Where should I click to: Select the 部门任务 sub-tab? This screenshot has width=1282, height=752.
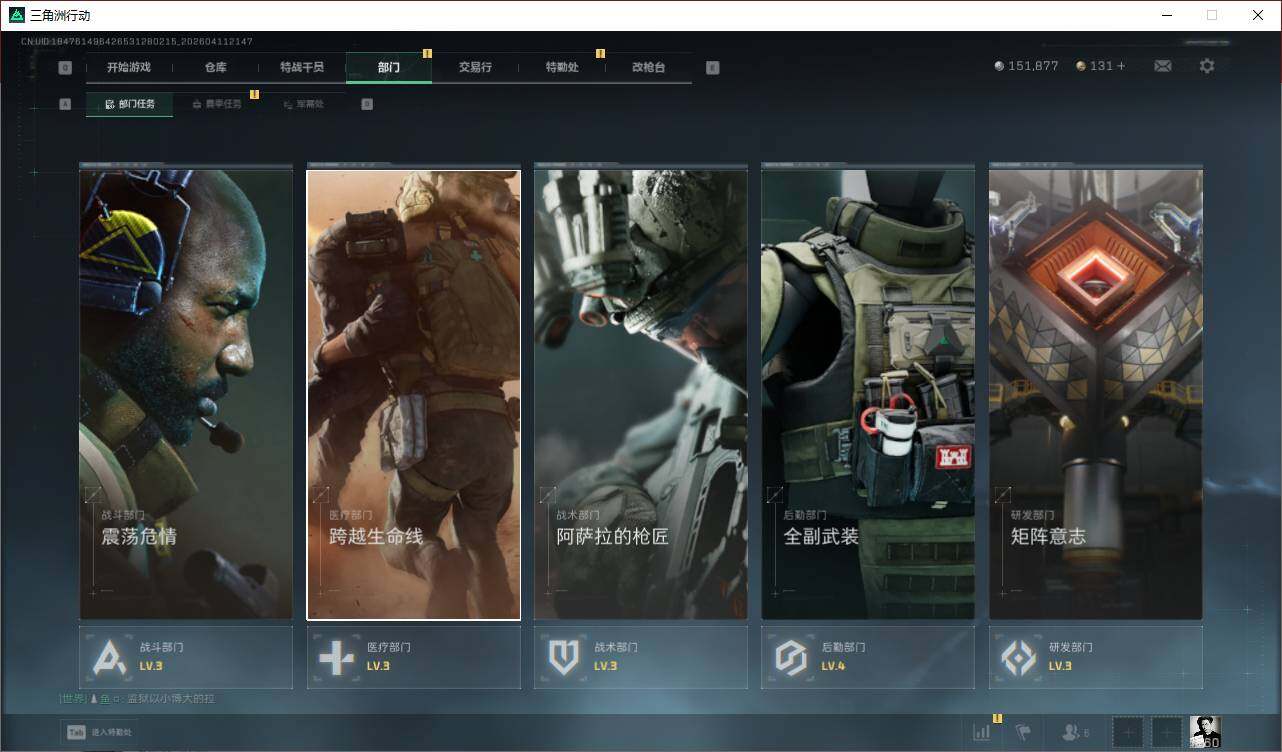click(x=129, y=104)
